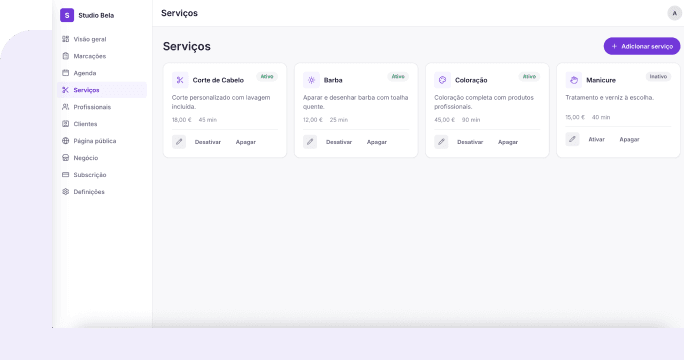The height and width of the screenshot is (360, 684).
Task: Edit the Manicure service with pencil icon
Action: (572, 139)
